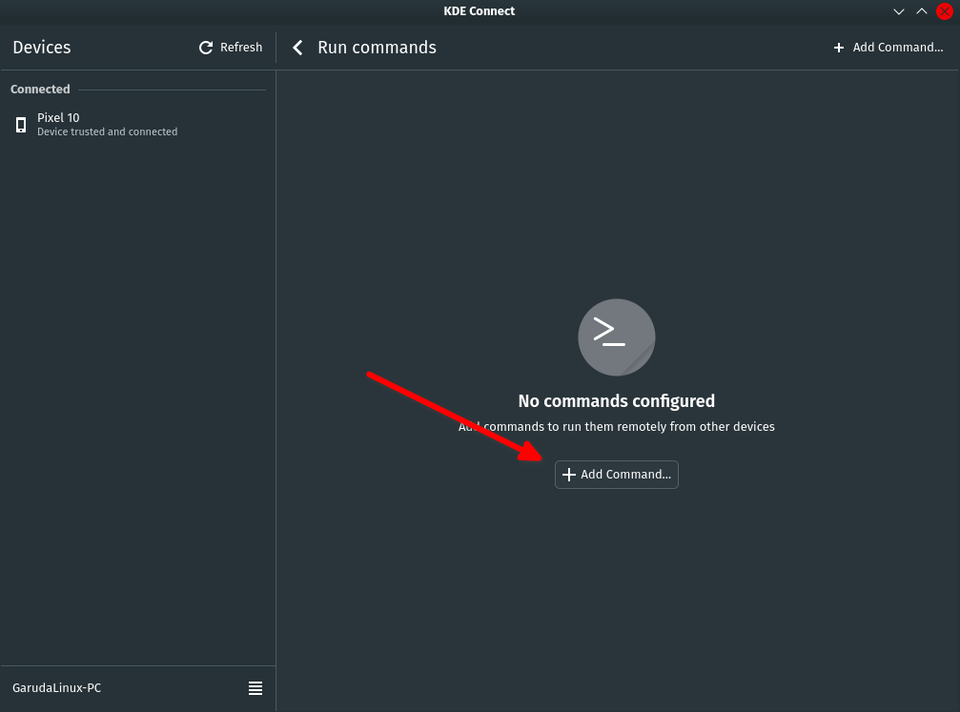Open Add Command from the header toolbar
960x712 pixels.
pyautogui.click(x=888, y=47)
